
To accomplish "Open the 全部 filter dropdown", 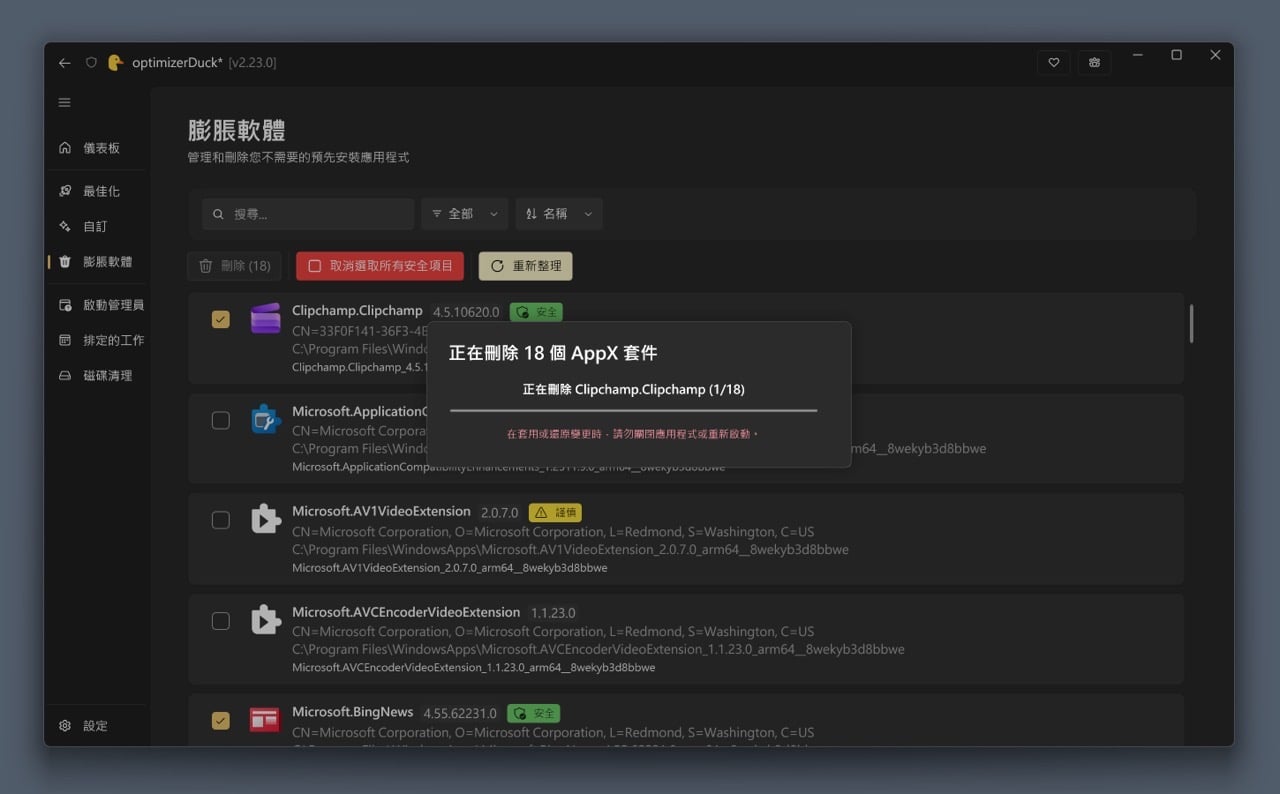I will [465, 214].
